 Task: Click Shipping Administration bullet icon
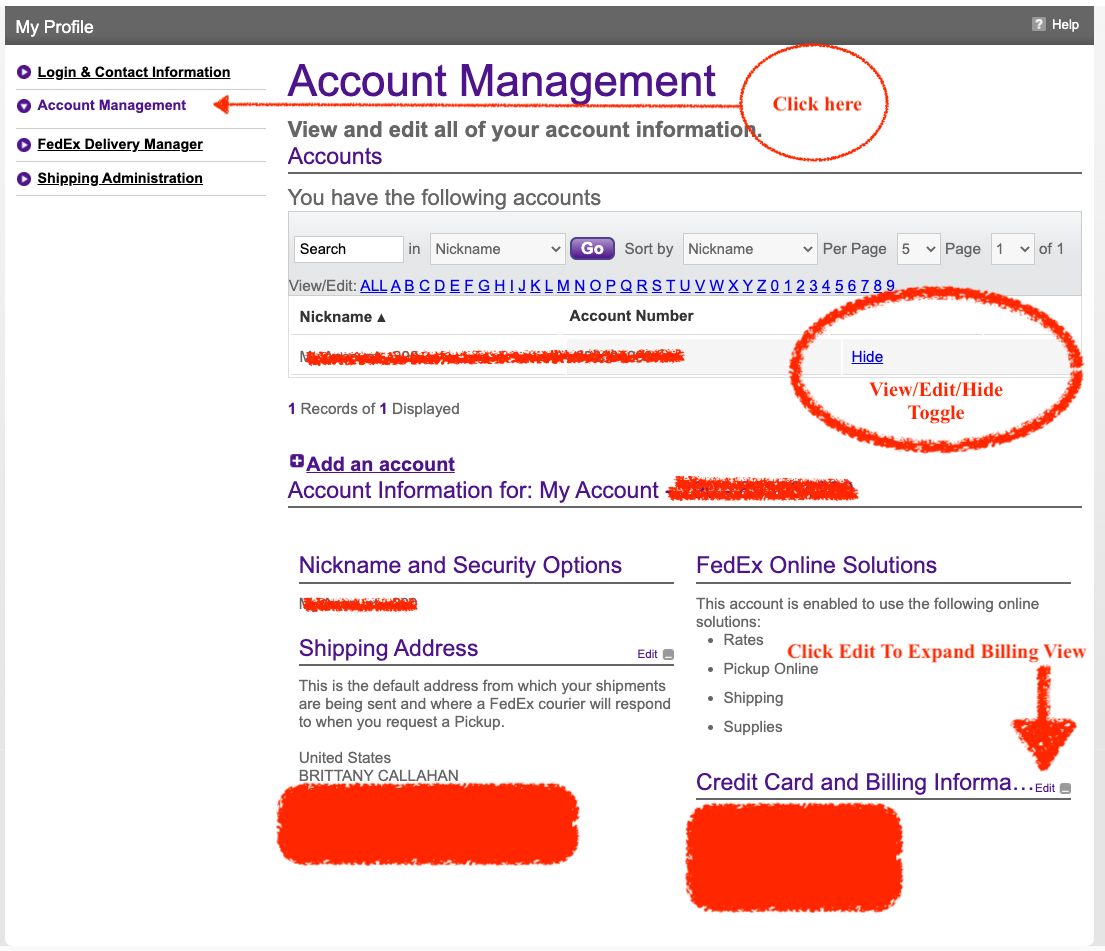coord(24,178)
